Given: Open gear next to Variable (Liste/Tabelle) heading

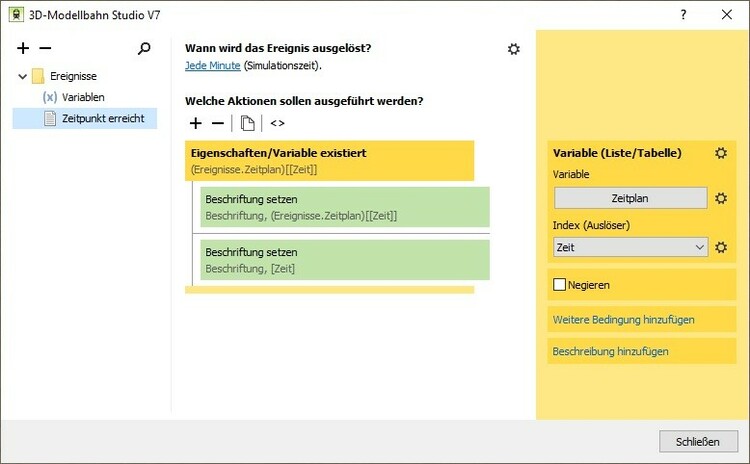Looking at the screenshot, I should (721, 153).
